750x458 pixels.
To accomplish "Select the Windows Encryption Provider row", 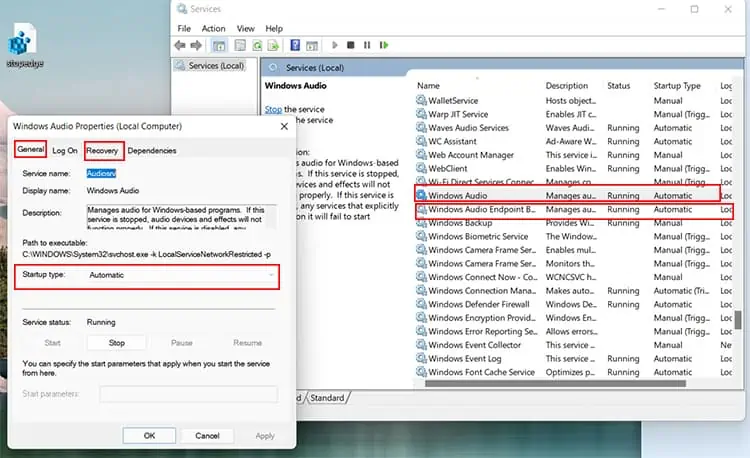I will (x=574, y=317).
